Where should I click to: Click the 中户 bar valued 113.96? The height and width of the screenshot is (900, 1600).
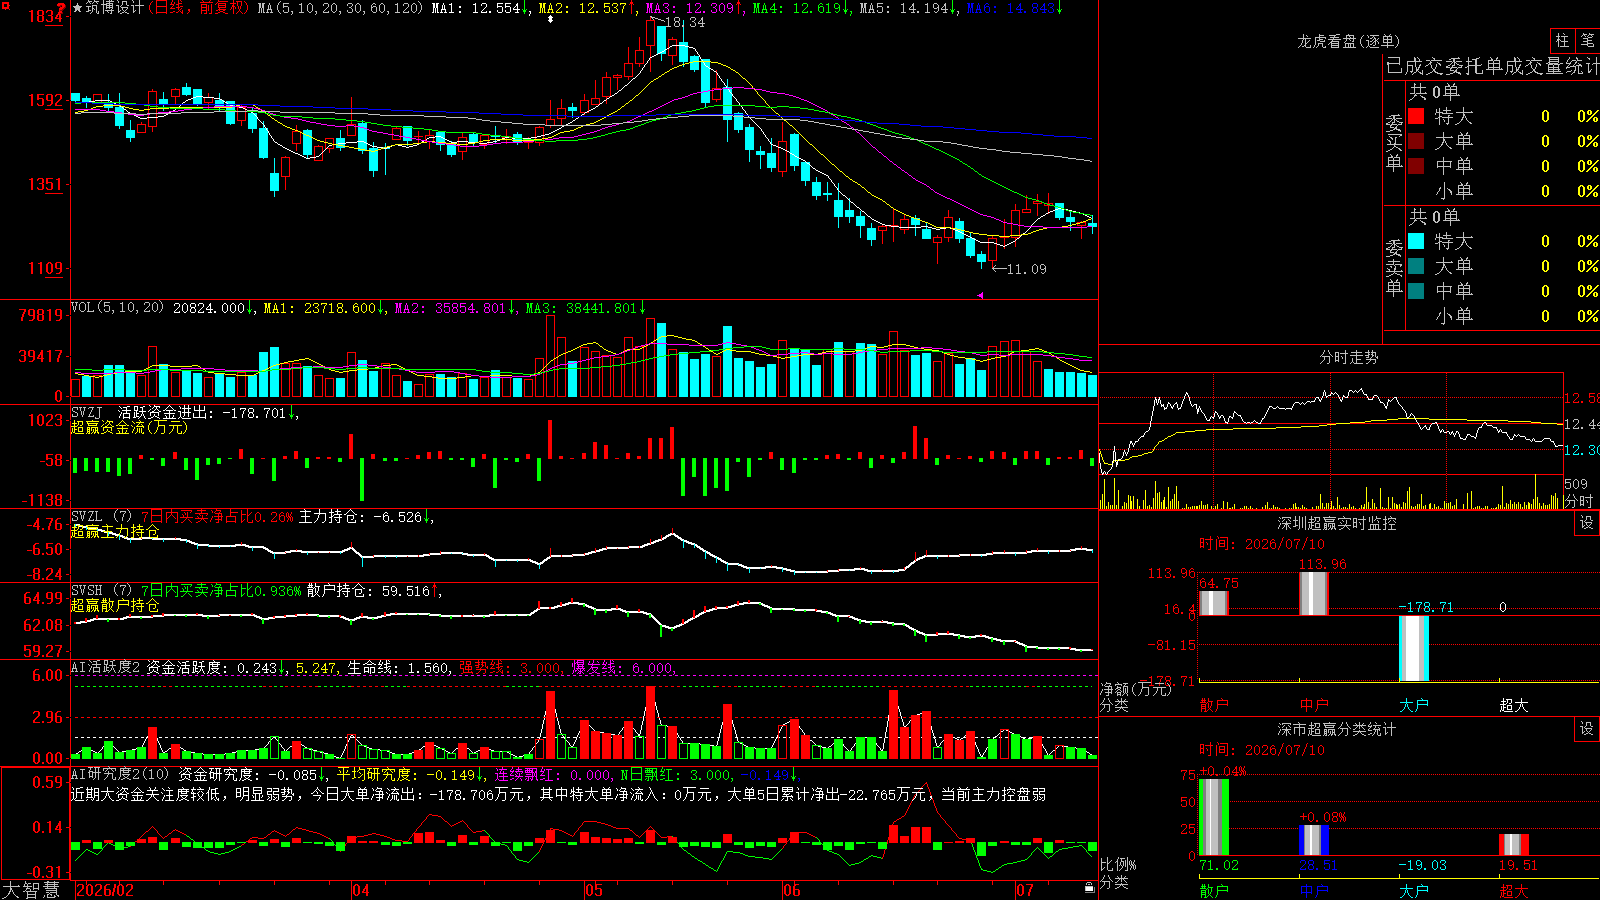pos(1313,594)
